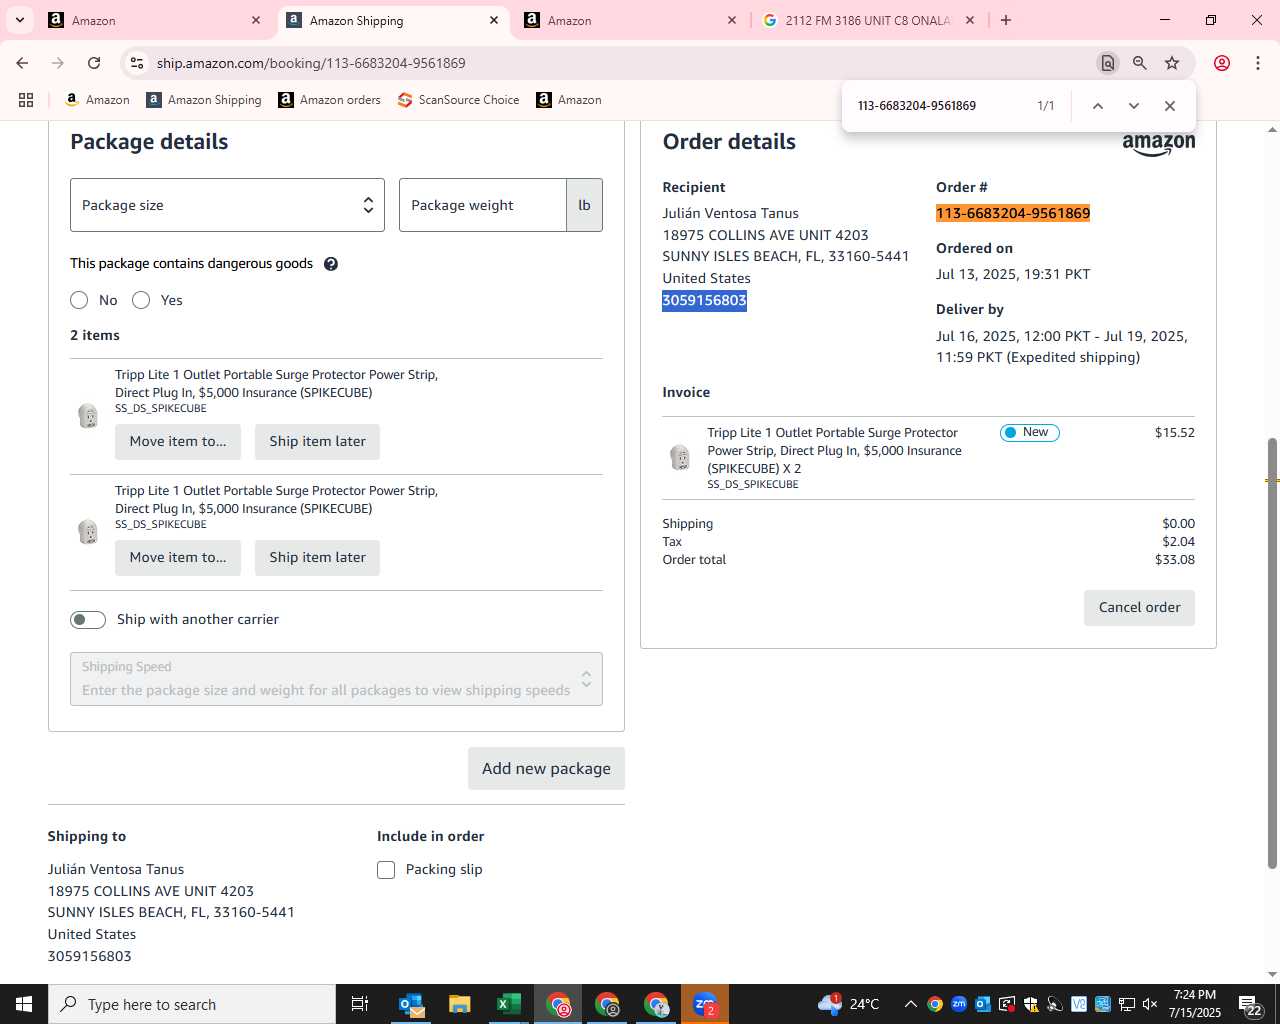Close the find bar
Screen dimensions: 1280x1024
point(1169,106)
